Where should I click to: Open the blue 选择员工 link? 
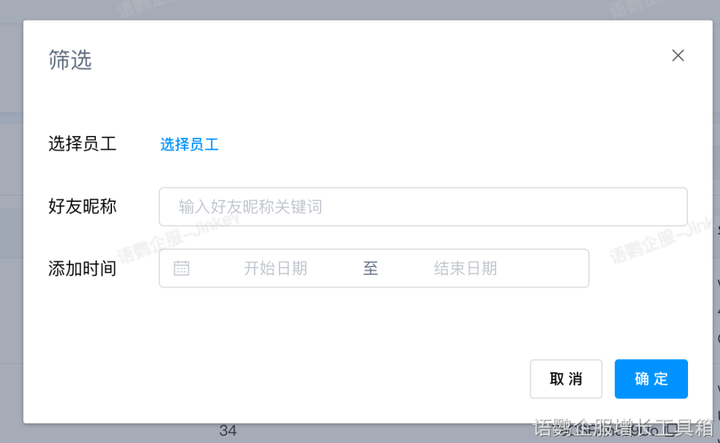point(189,144)
